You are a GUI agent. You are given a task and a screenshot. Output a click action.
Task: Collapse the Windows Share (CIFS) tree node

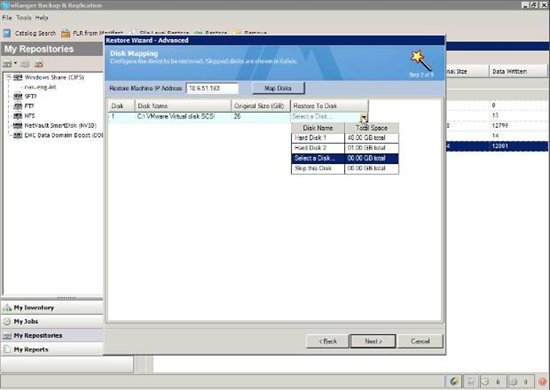point(8,78)
